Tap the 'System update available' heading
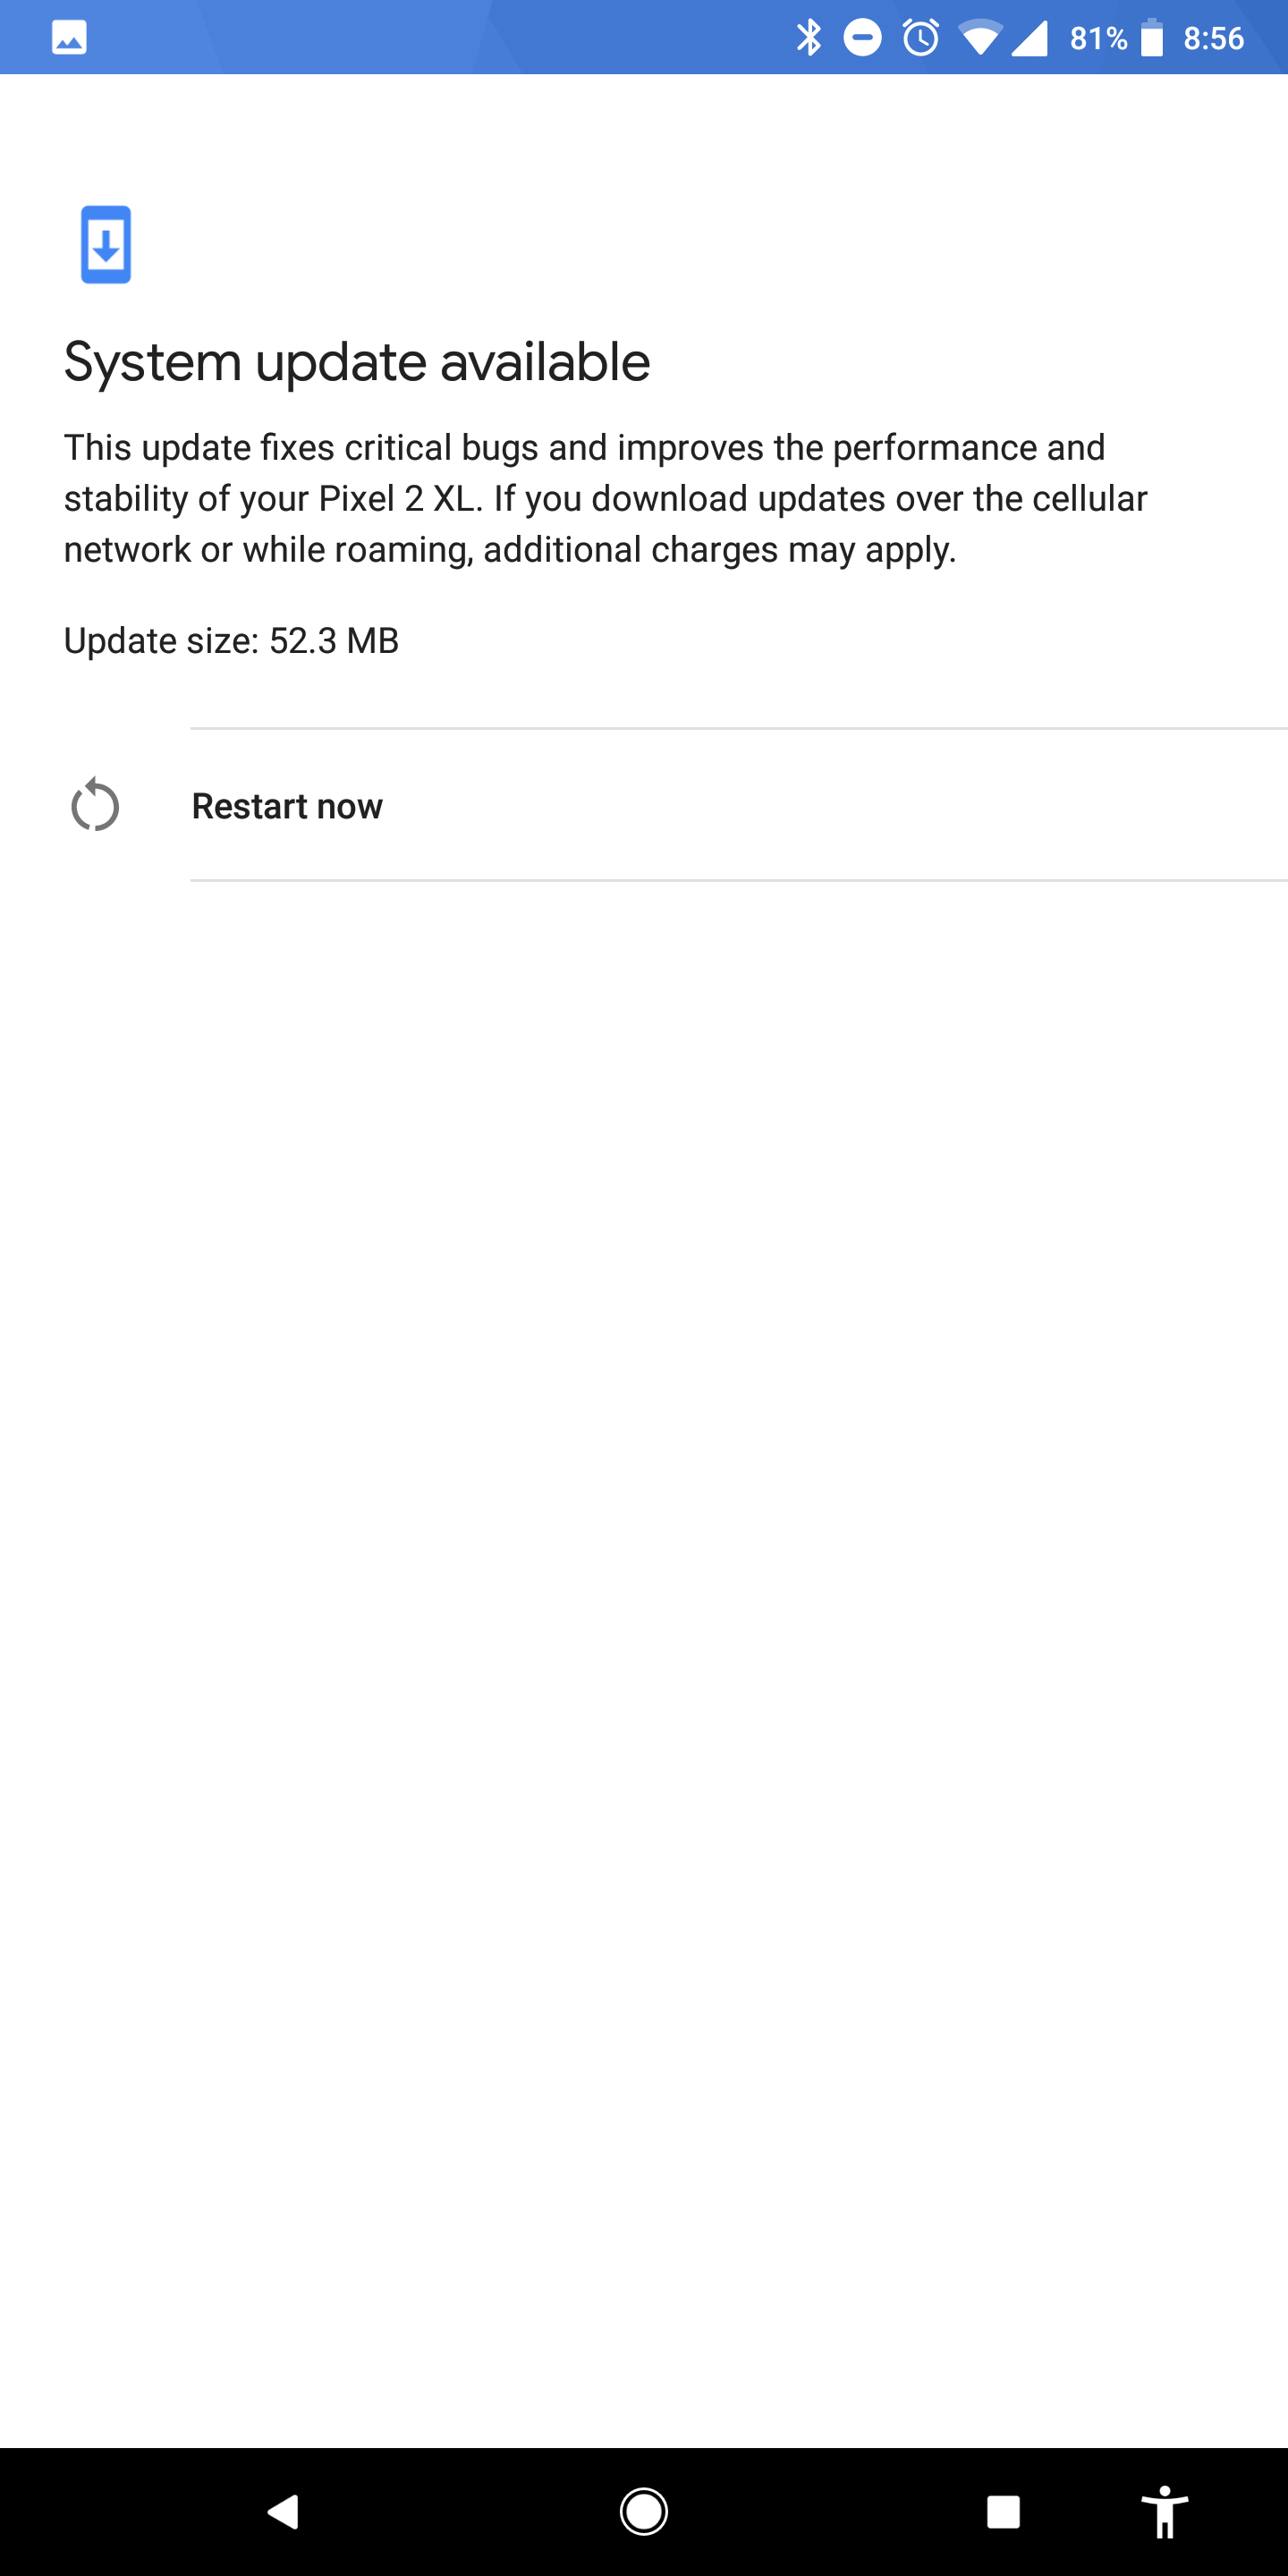Viewport: 1288px width, 2576px height. (x=357, y=362)
